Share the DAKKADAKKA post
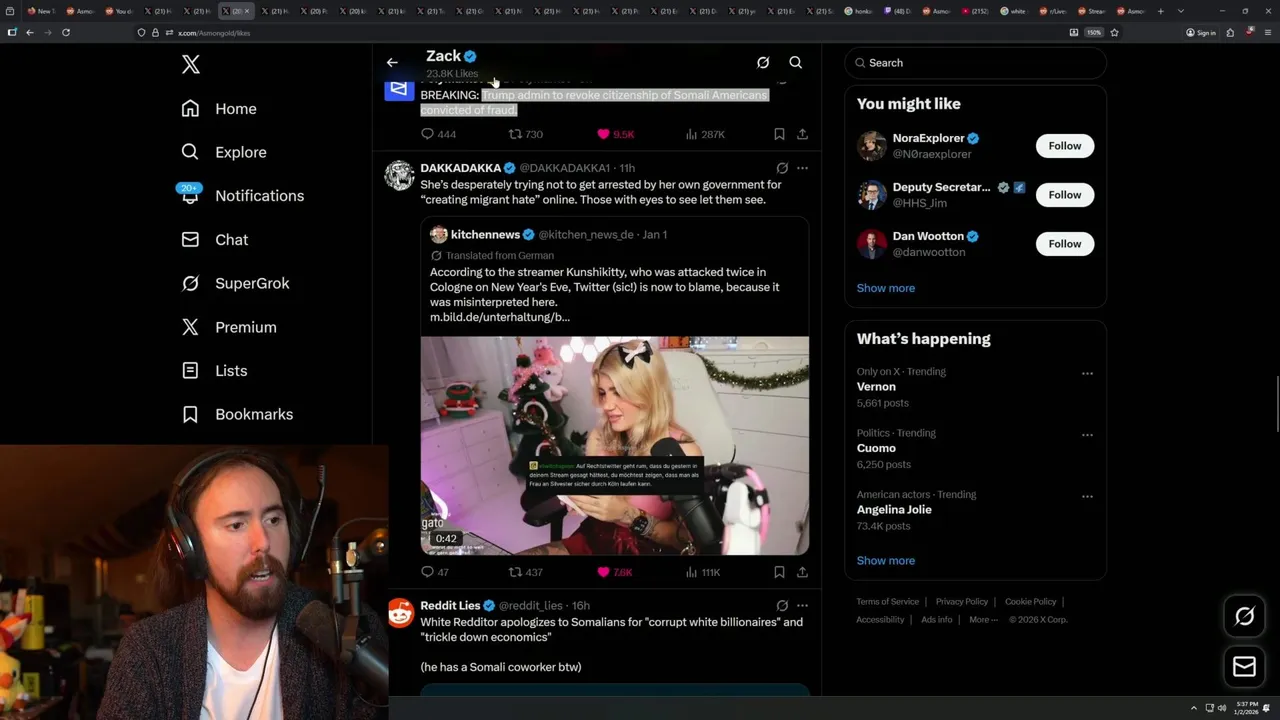Viewport: 1280px width, 720px height. (x=802, y=572)
